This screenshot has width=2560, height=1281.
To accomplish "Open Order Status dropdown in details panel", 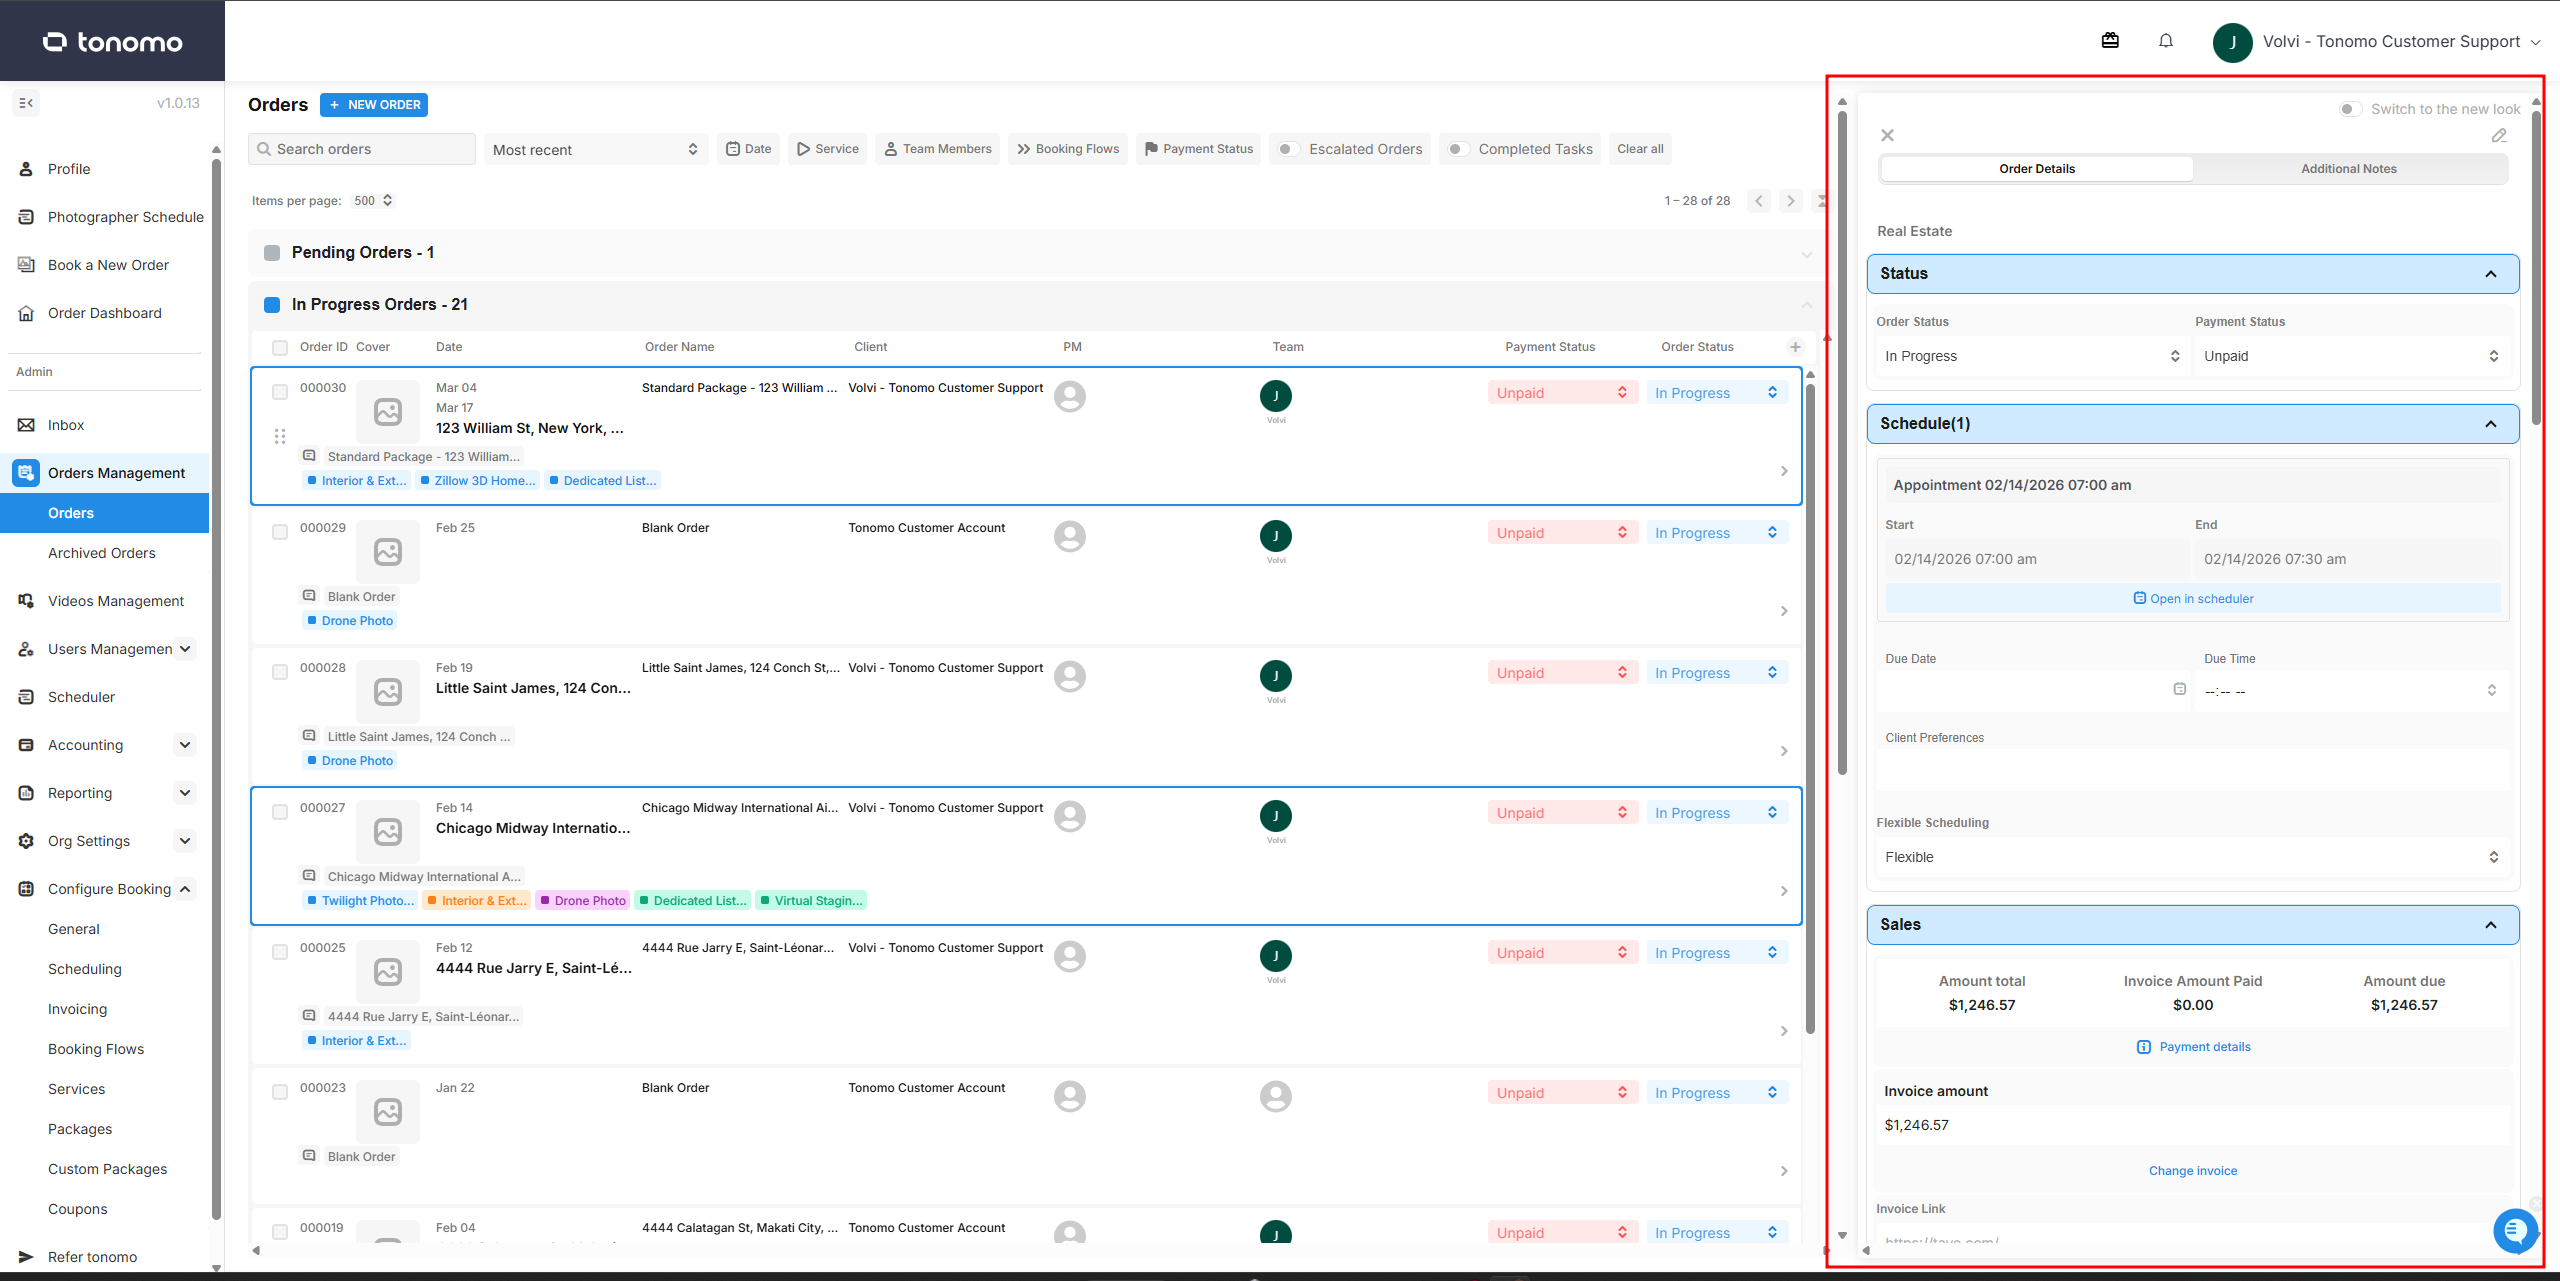I will point(2032,356).
